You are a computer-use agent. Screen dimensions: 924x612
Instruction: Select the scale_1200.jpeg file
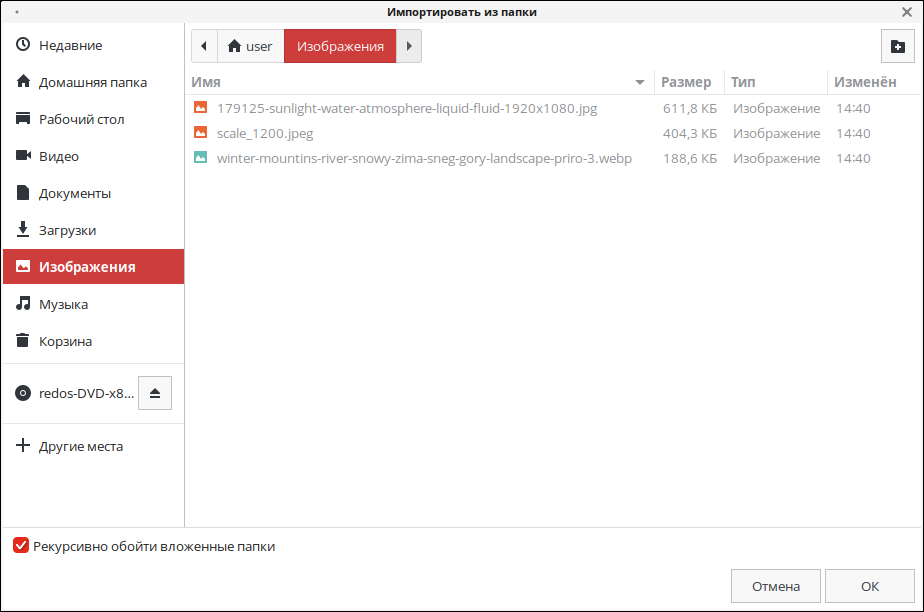tap(265, 133)
